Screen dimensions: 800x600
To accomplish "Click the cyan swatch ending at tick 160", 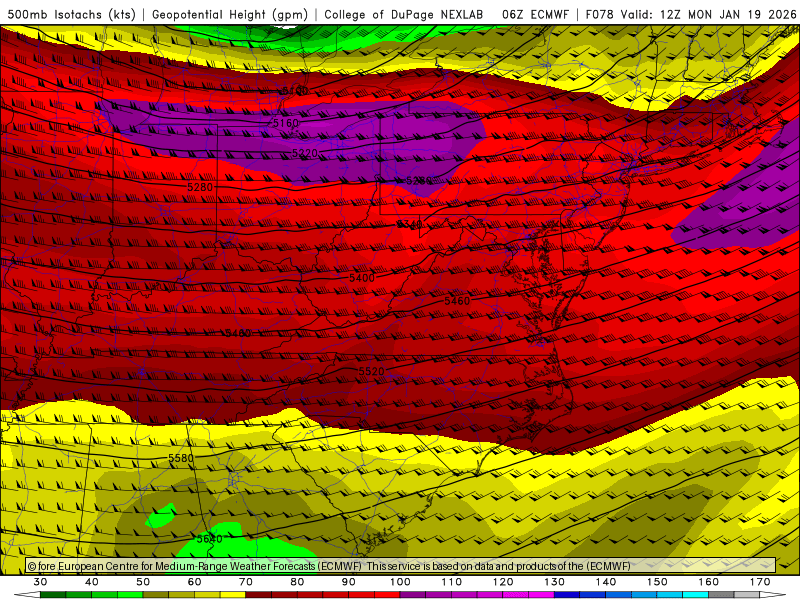I will pyautogui.click(x=695, y=595).
